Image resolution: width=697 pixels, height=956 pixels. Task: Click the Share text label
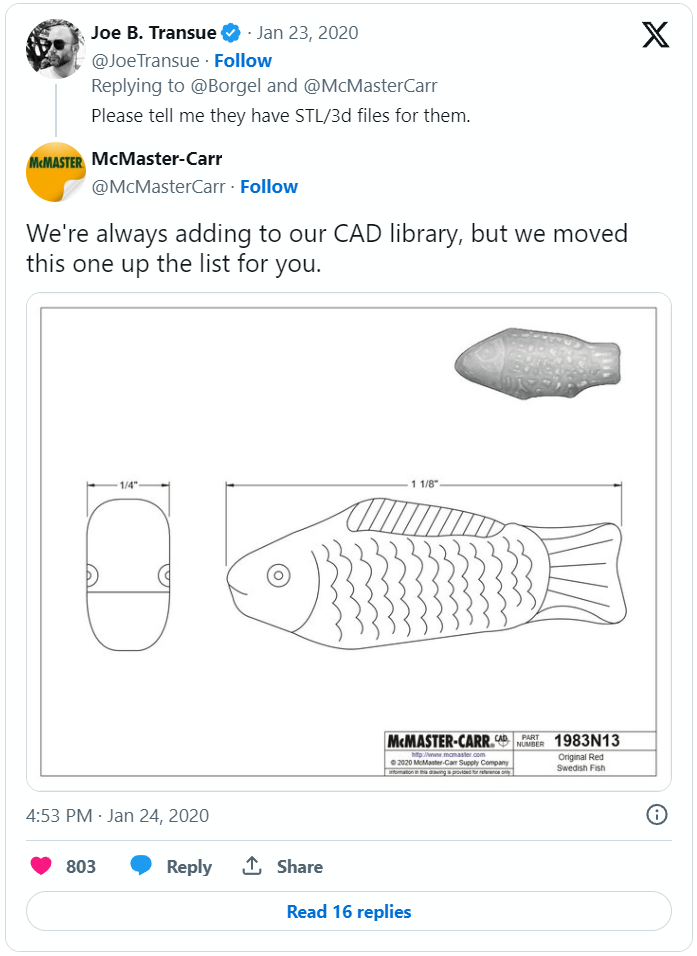300,867
